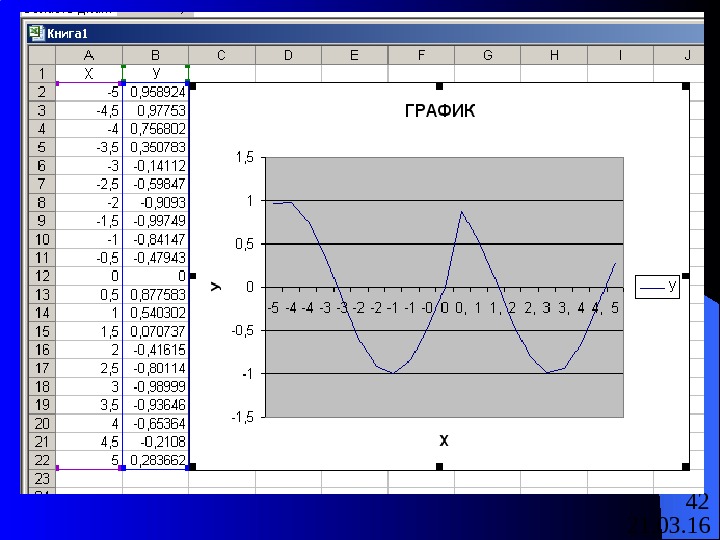720x540 pixels.
Task: Select row 23 header
Action: 42,478
